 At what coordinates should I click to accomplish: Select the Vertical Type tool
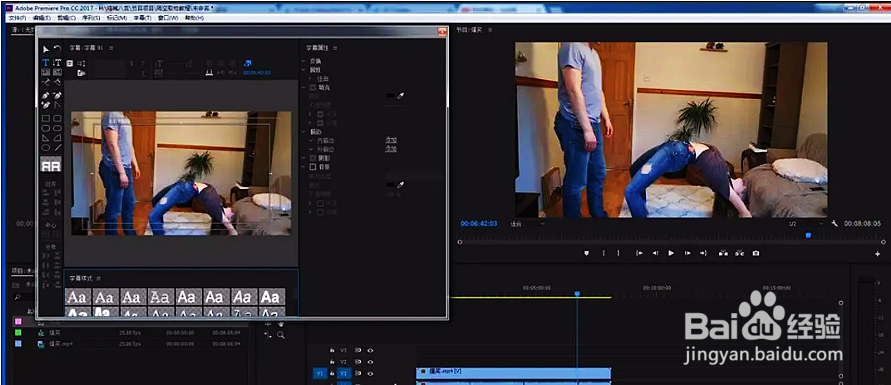click(x=57, y=62)
